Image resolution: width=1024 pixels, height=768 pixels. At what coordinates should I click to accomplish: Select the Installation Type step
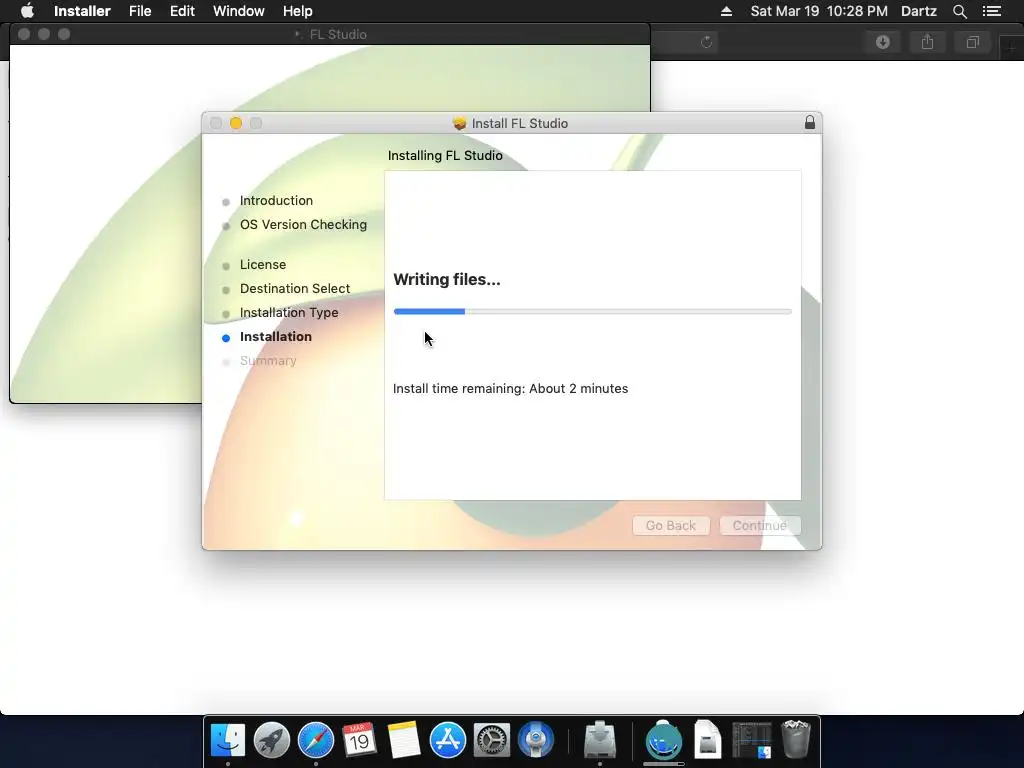[x=289, y=313]
